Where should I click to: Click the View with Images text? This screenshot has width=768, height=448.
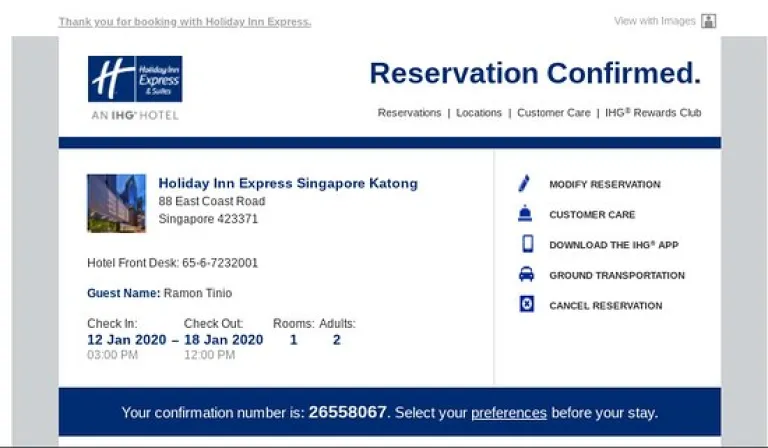tap(654, 21)
